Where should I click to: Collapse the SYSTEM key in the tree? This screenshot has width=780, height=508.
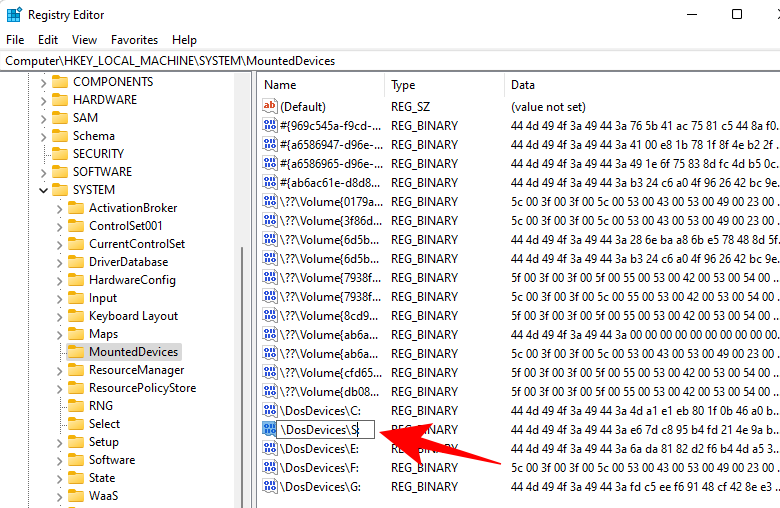[x=43, y=190]
